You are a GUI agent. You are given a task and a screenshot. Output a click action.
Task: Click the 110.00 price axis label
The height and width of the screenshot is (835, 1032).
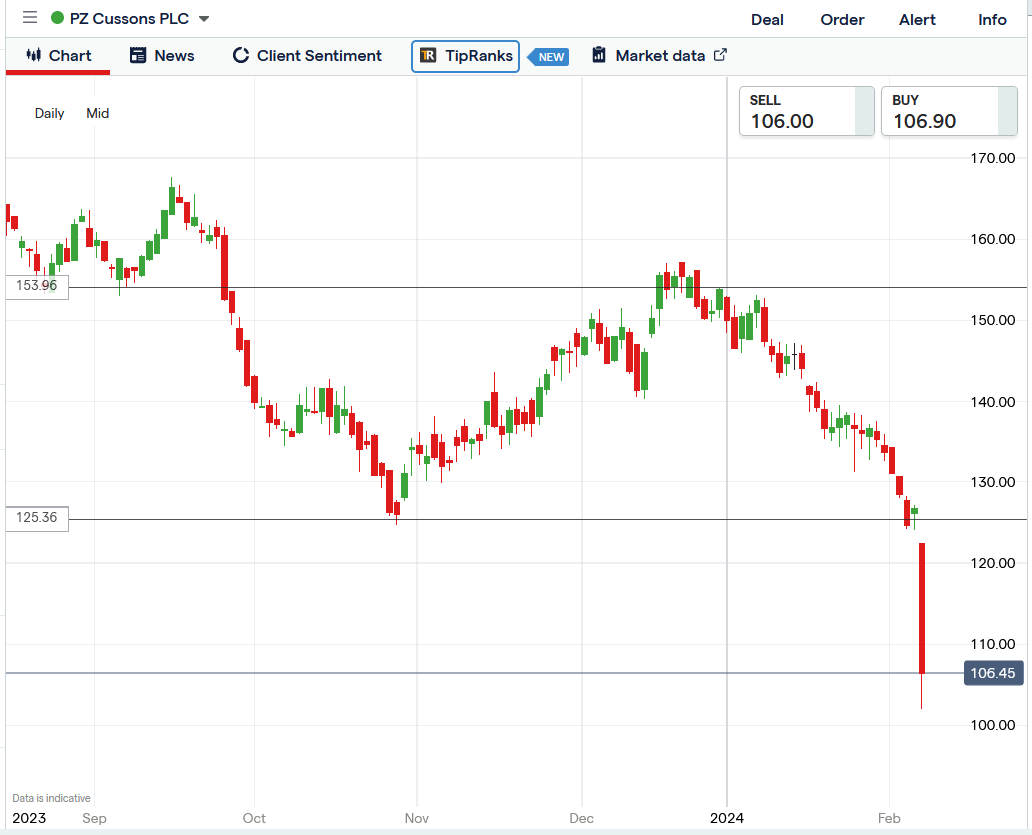(993, 644)
